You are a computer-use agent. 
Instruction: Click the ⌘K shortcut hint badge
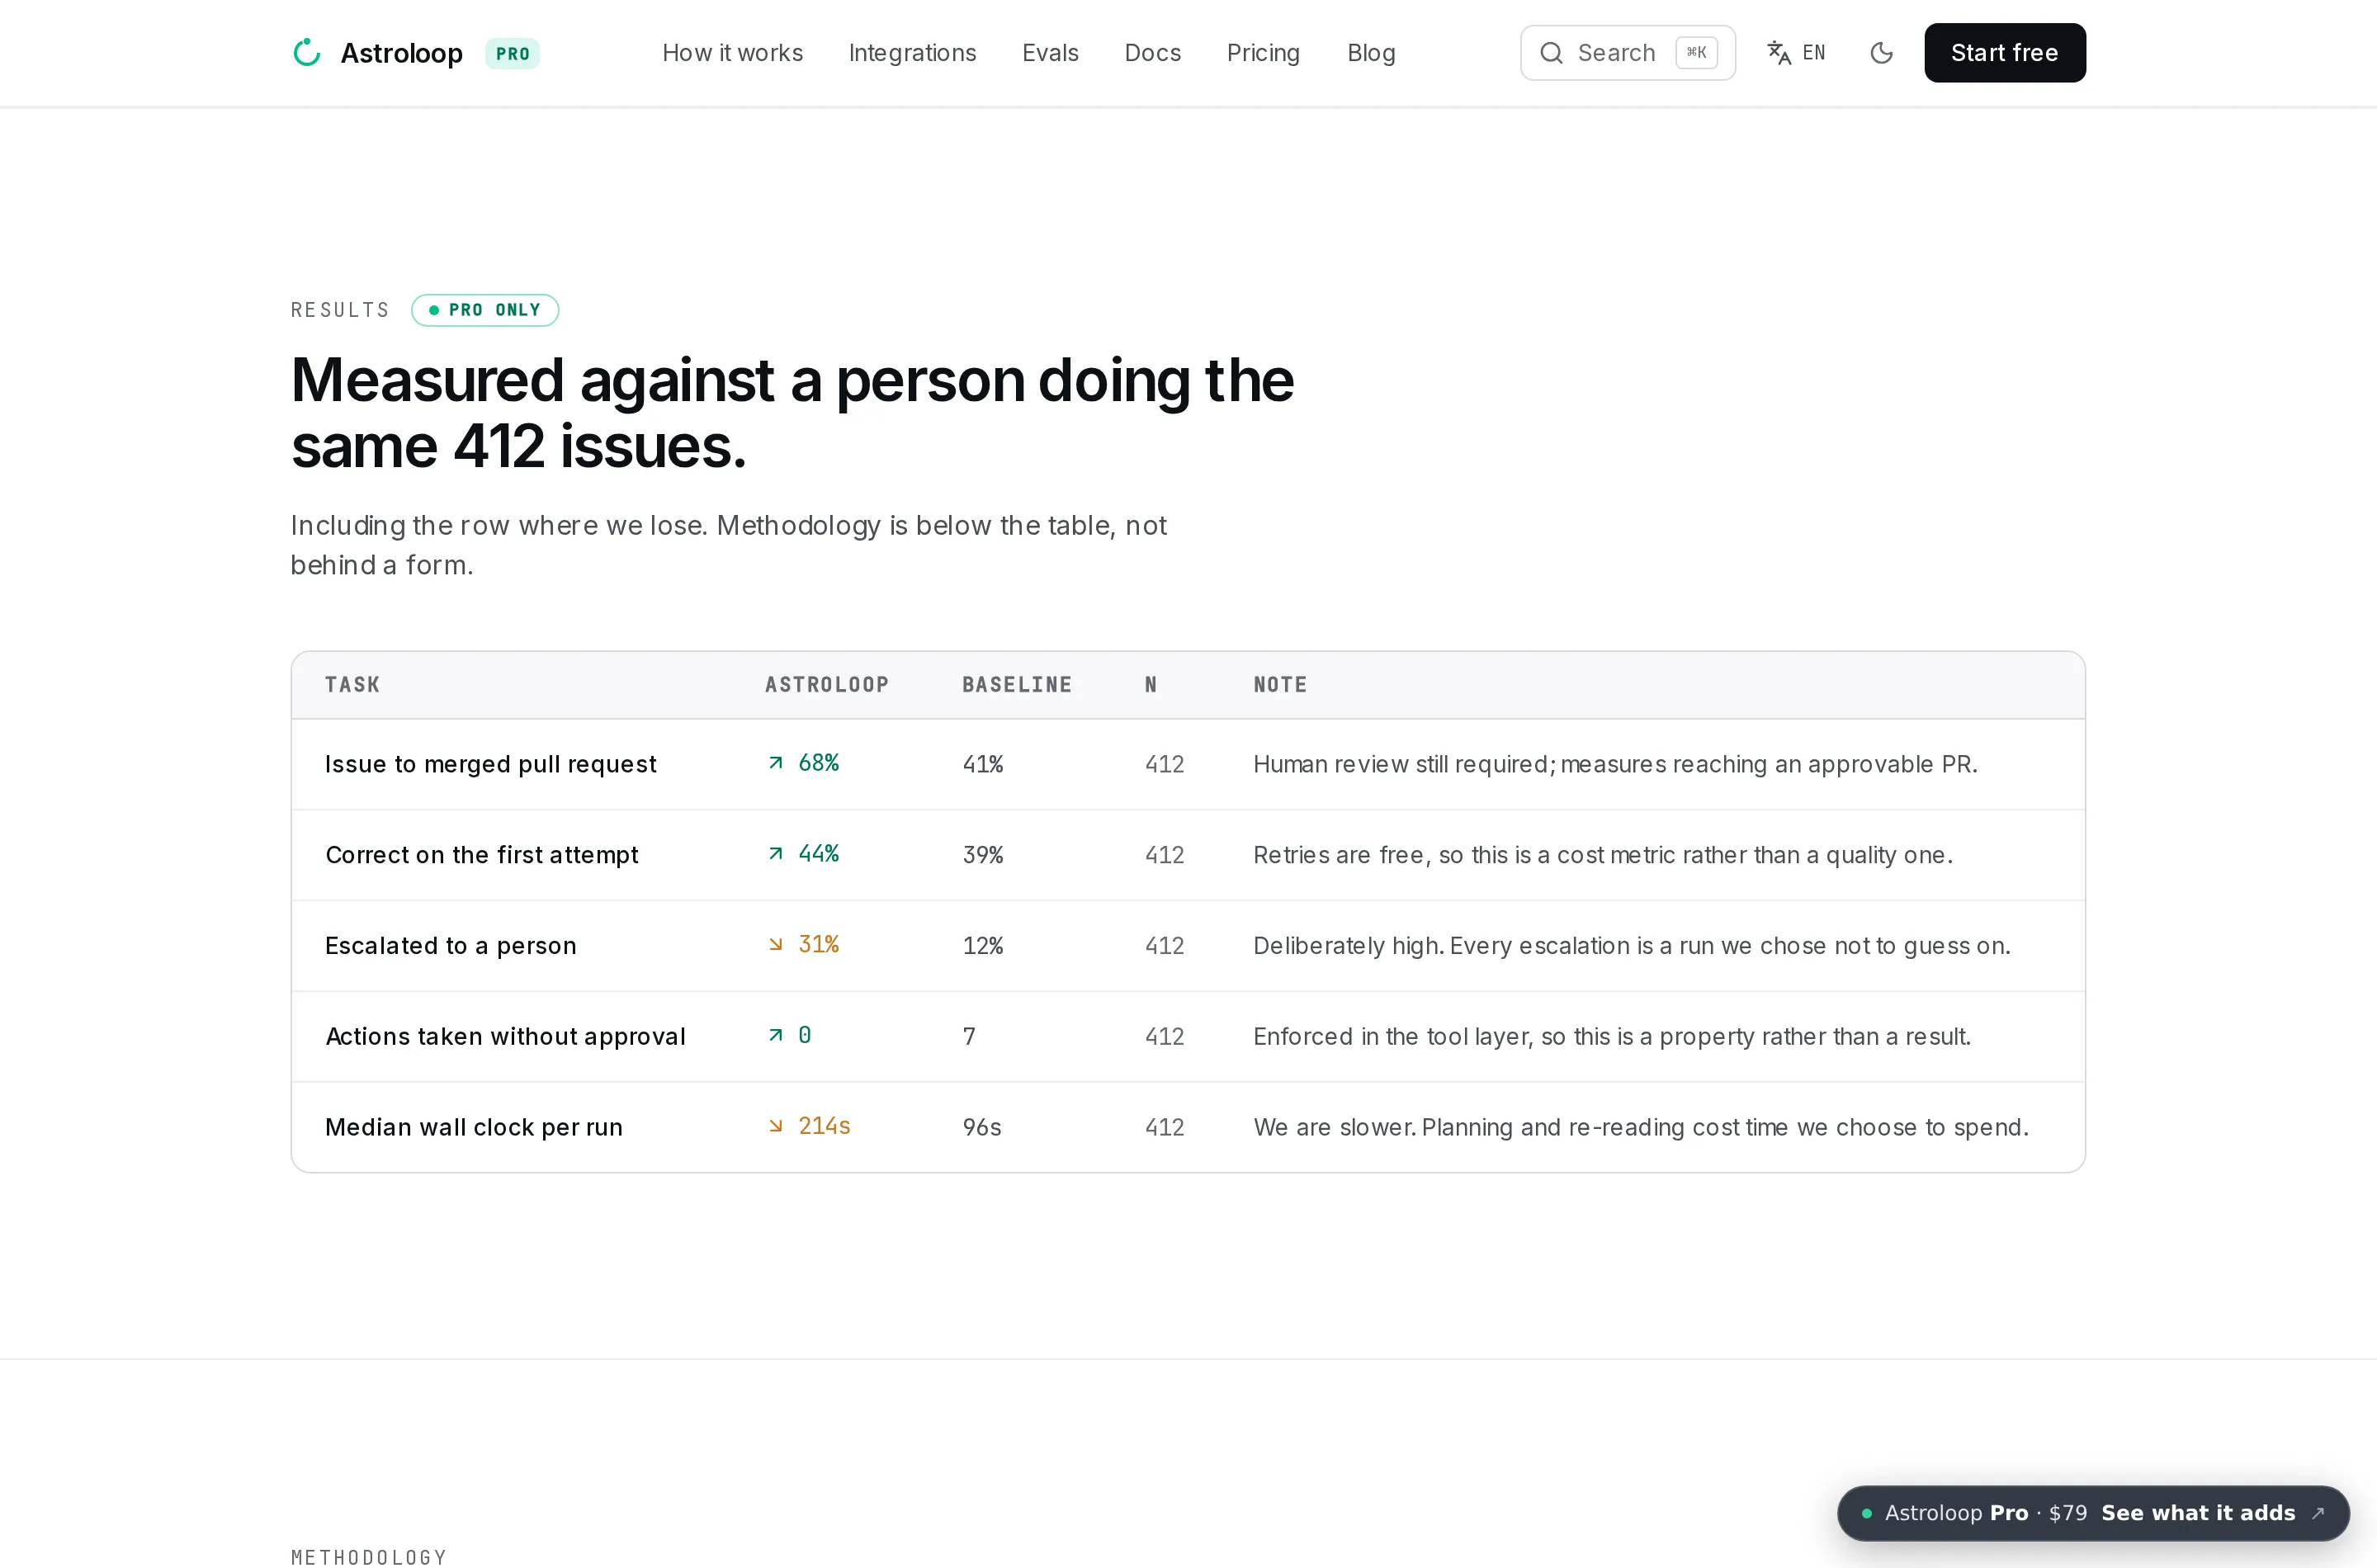[1696, 53]
